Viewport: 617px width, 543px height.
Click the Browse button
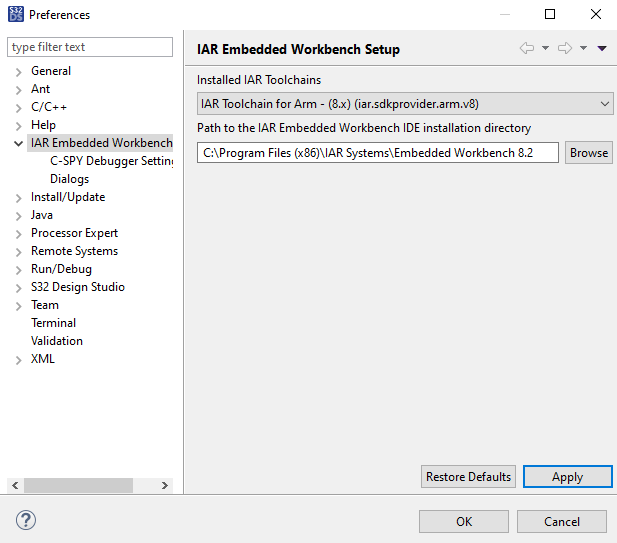click(589, 153)
